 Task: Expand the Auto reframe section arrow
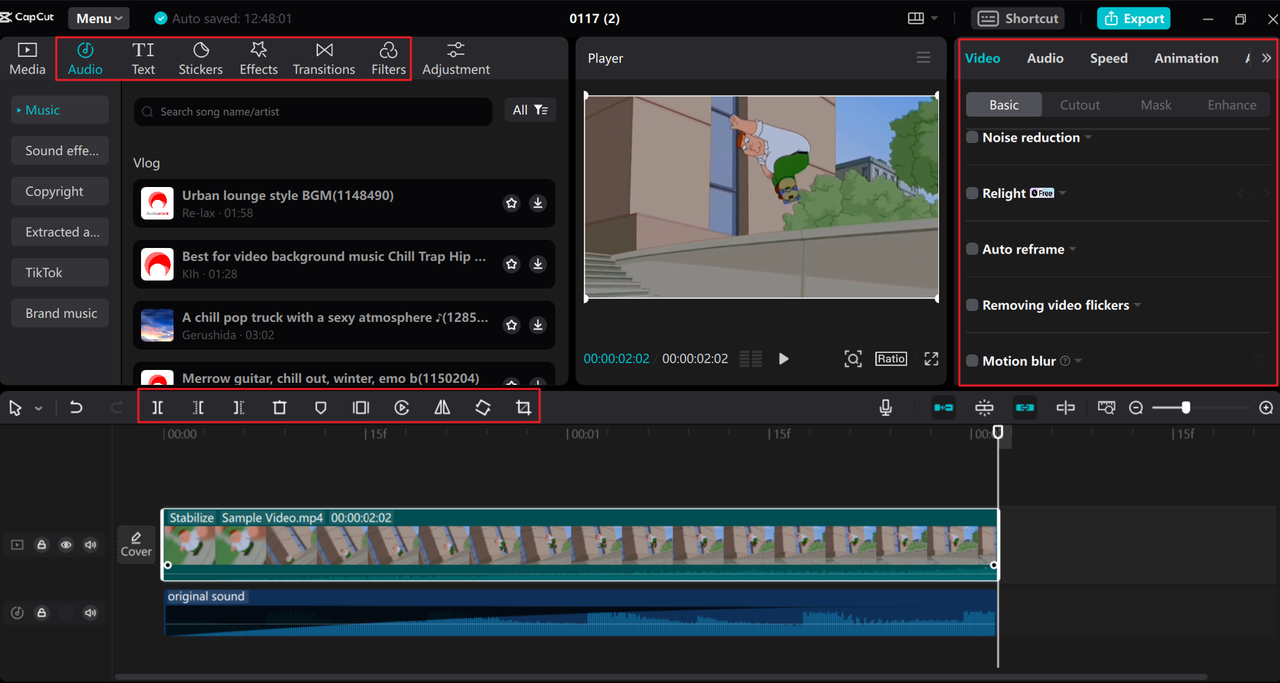point(1072,250)
